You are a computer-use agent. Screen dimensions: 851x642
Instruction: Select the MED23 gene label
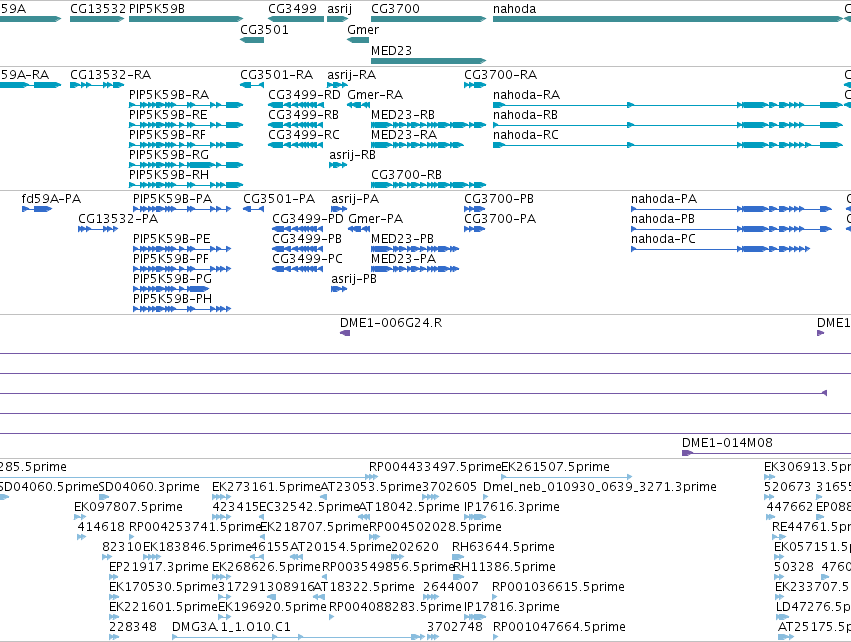(x=391, y=50)
